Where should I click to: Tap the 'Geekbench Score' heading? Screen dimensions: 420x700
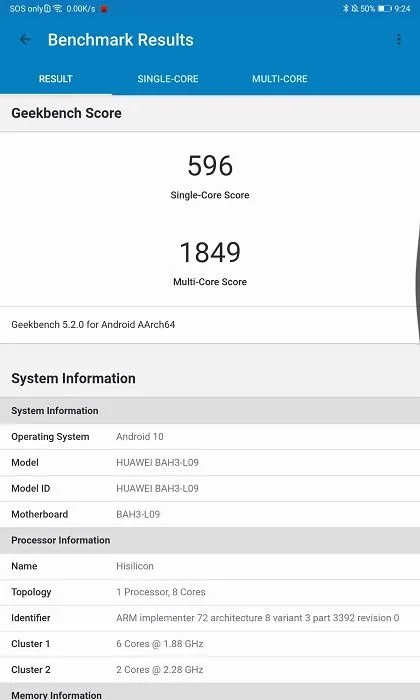point(67,113)
